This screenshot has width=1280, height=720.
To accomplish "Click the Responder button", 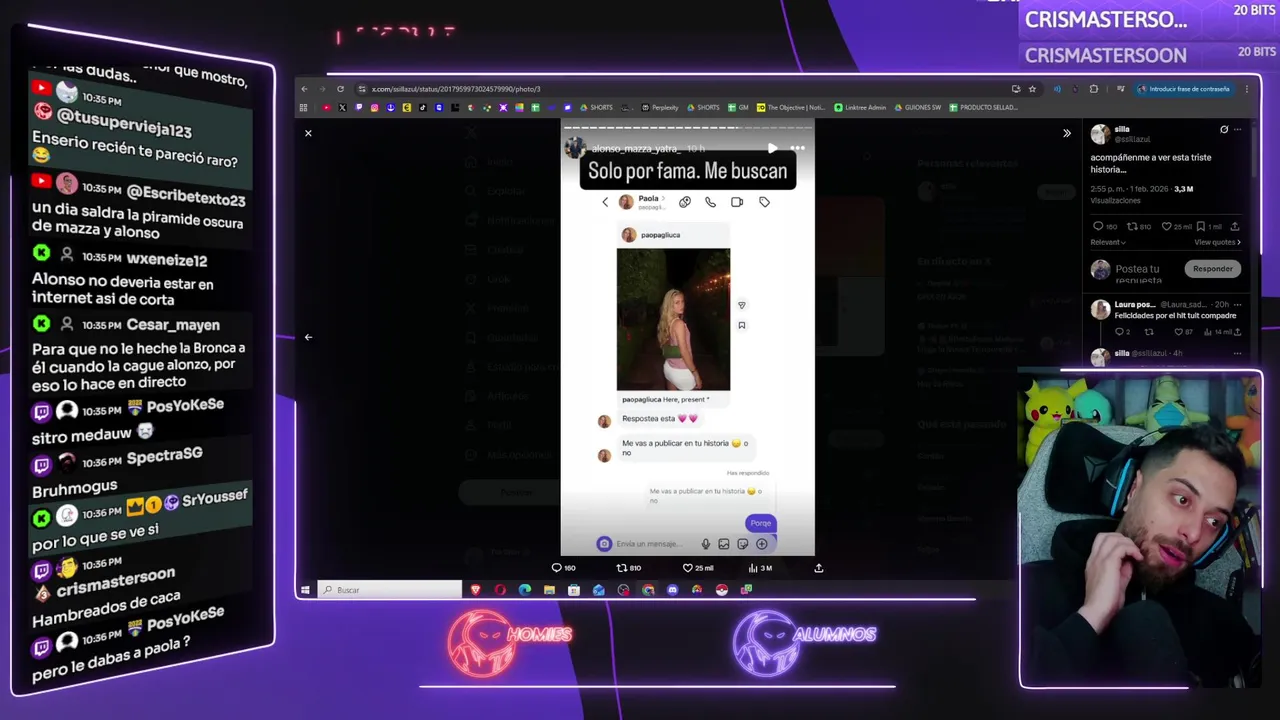I will tap(1213, 269).
